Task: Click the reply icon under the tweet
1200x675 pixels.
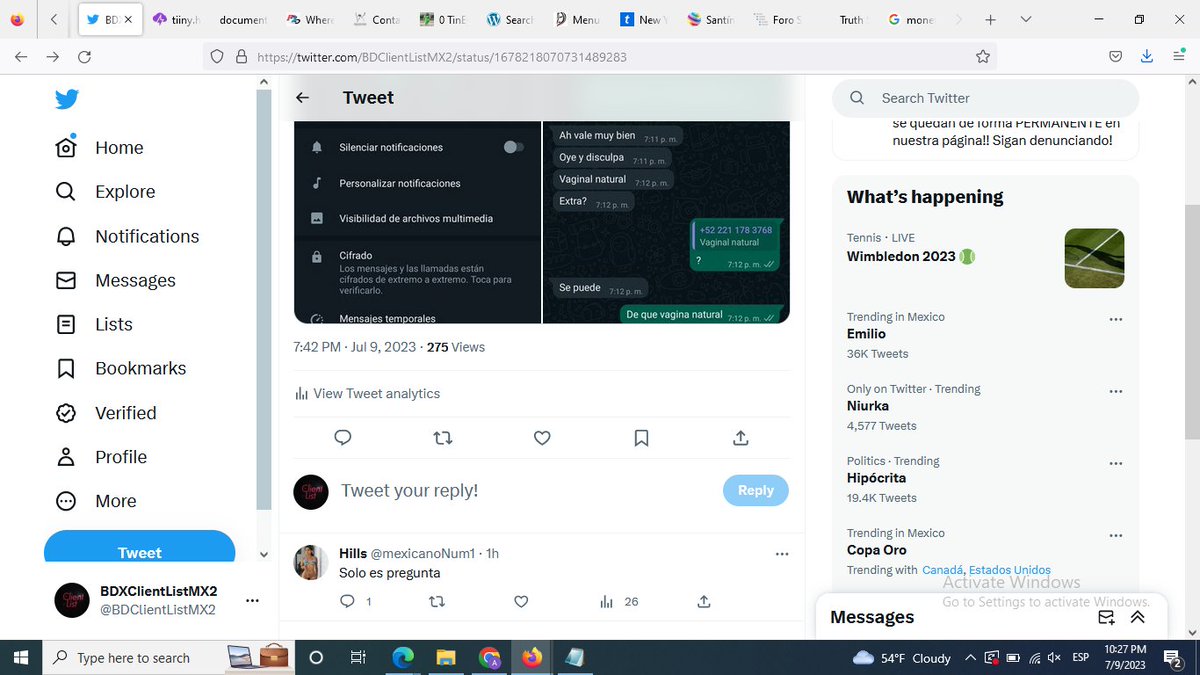Action: (x=343, y=438)
